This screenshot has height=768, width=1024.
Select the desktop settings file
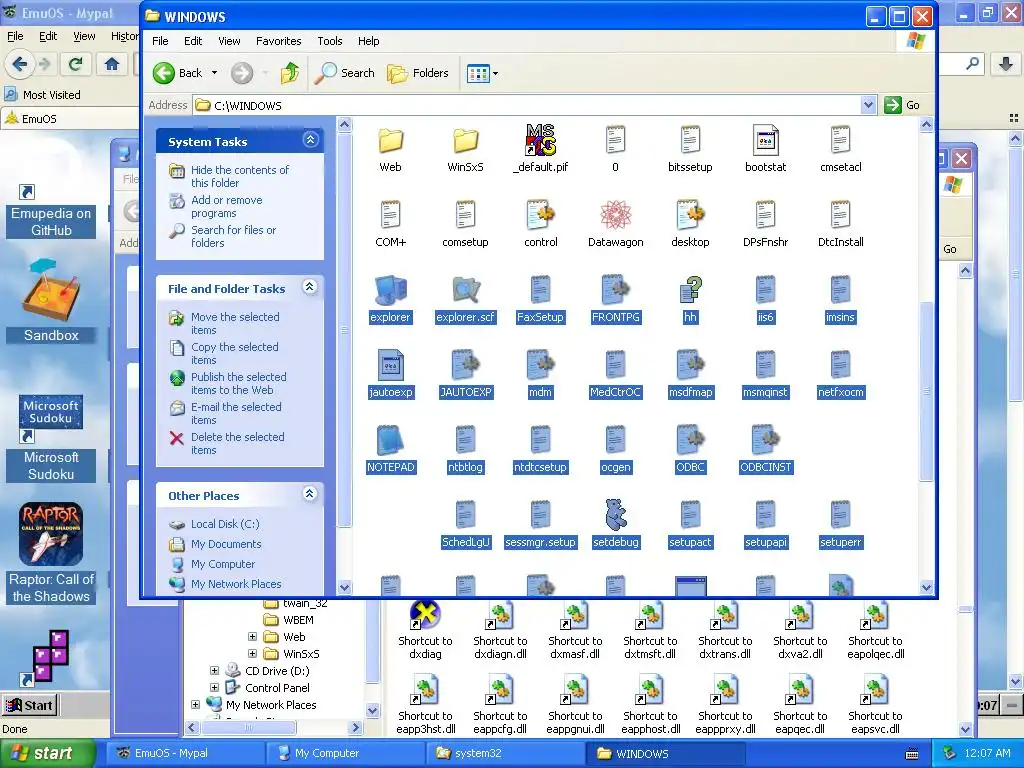click(x=690, y=215)
